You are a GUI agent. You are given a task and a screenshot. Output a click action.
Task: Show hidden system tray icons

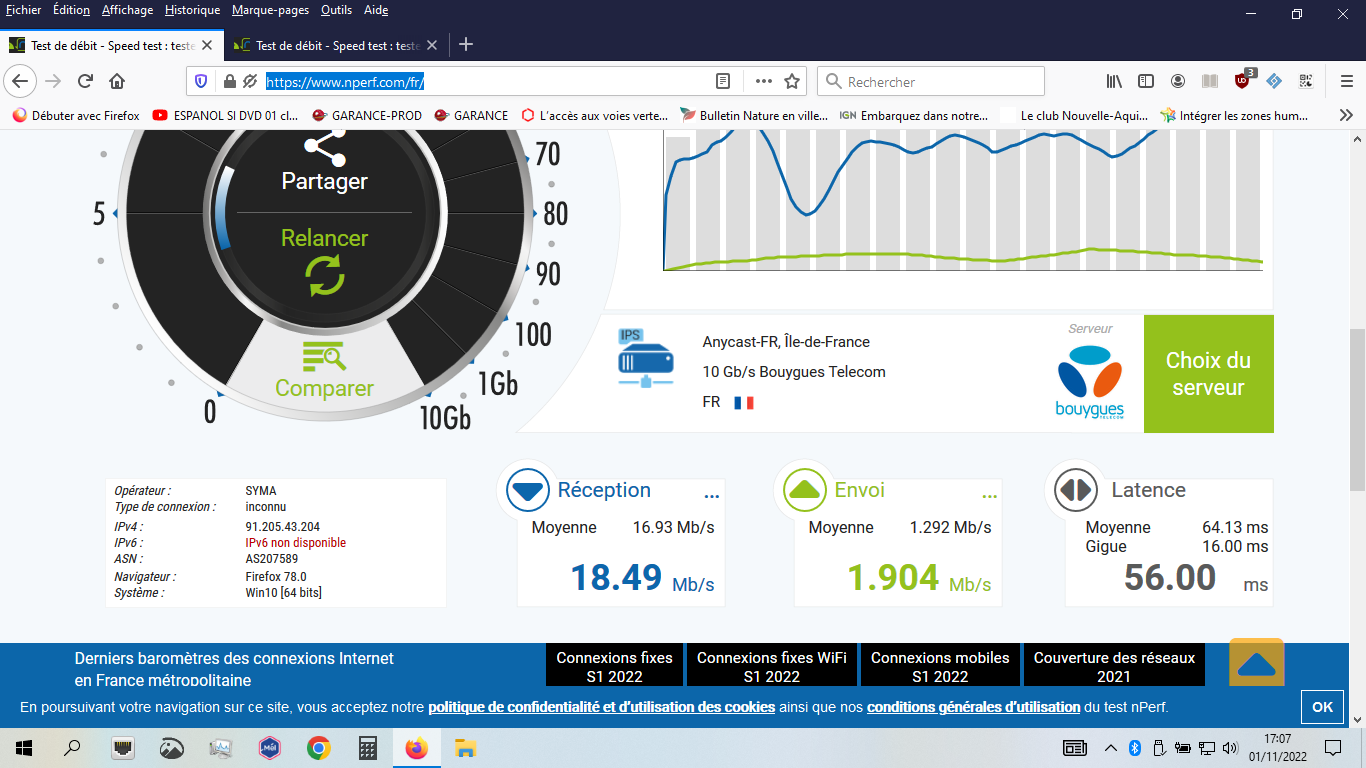click(x=1110, y=748)
